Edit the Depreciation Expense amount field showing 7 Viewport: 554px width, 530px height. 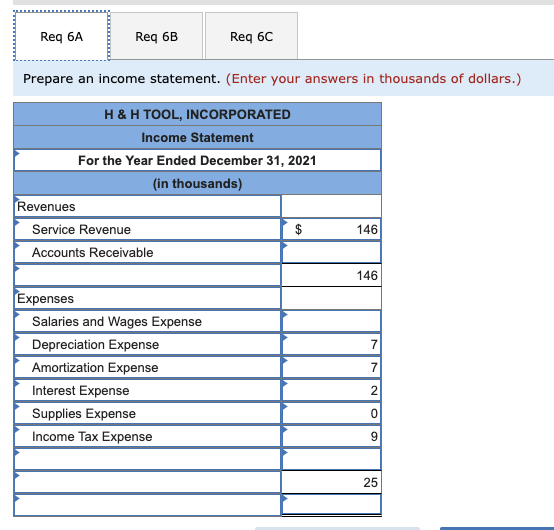tap(331, 344)
